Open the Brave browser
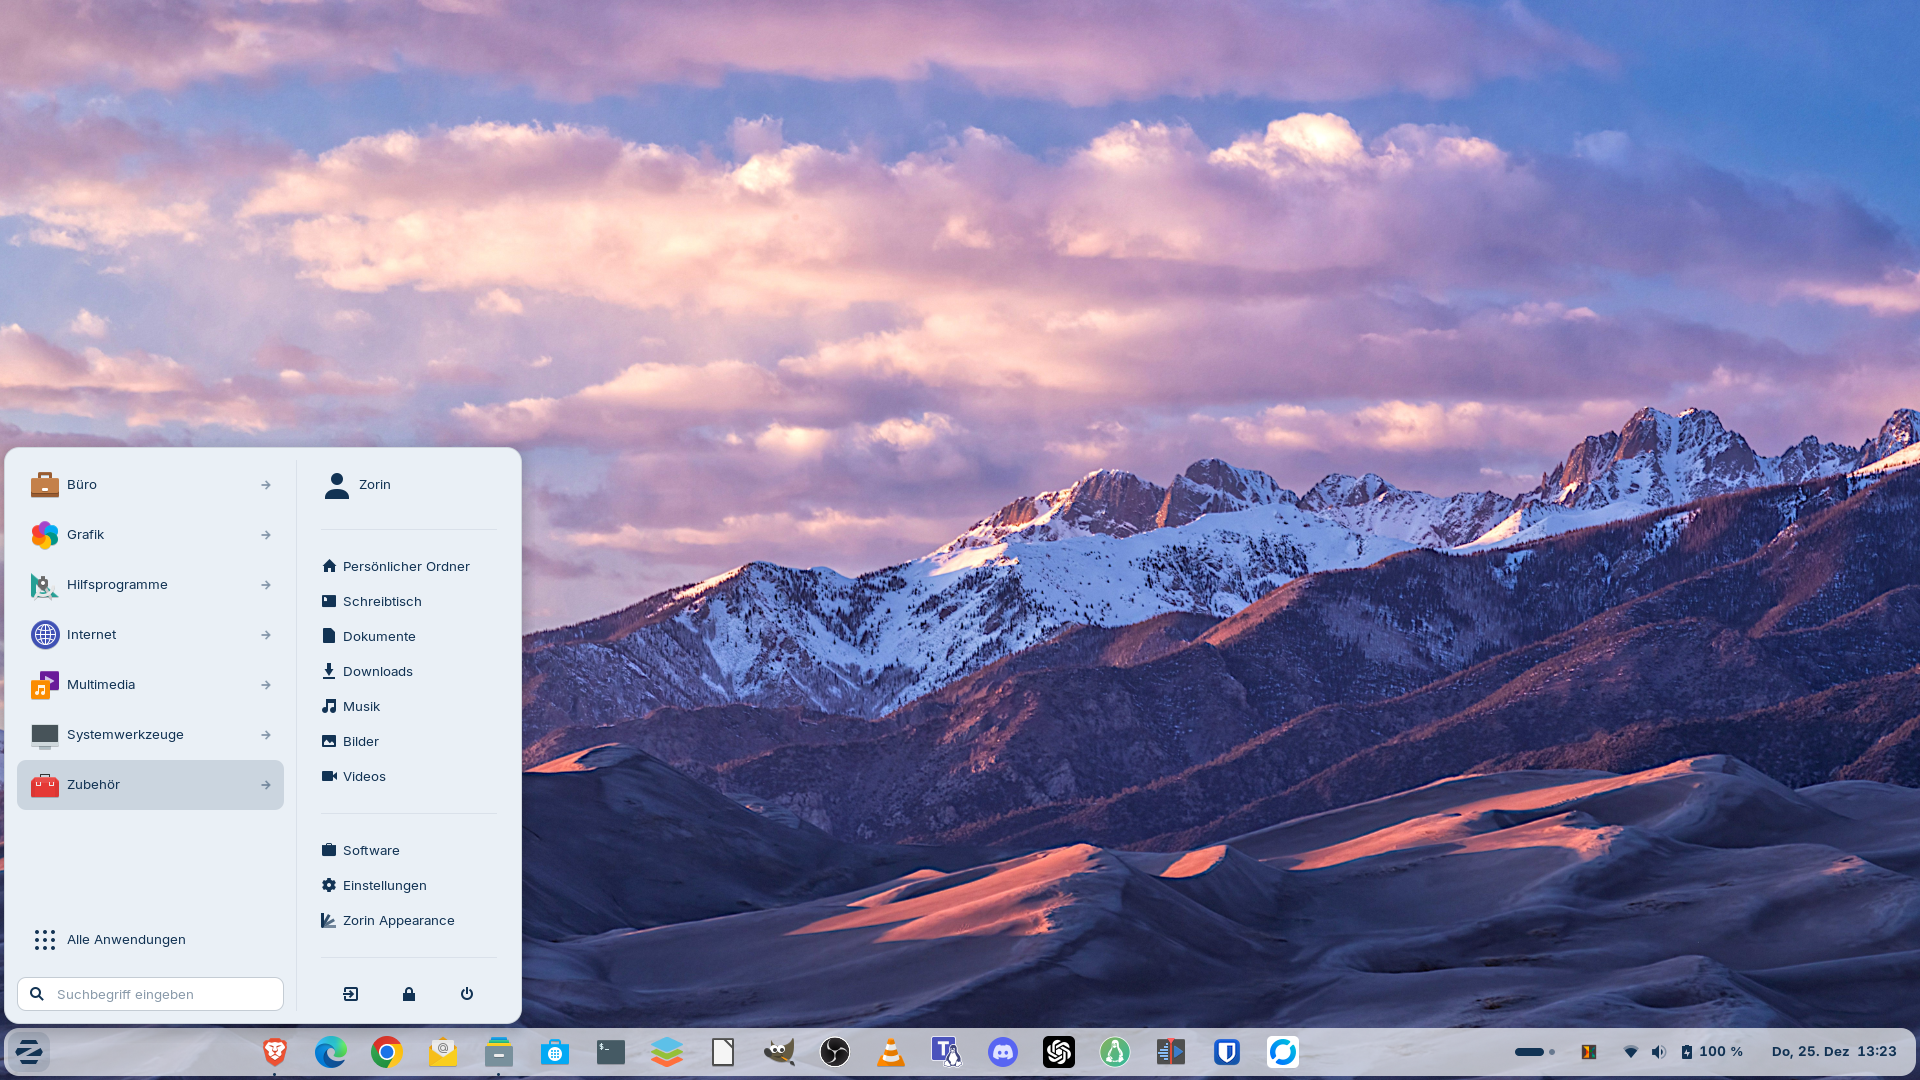Viewport: 1920px width, 1080px height. click(275, 1051)
